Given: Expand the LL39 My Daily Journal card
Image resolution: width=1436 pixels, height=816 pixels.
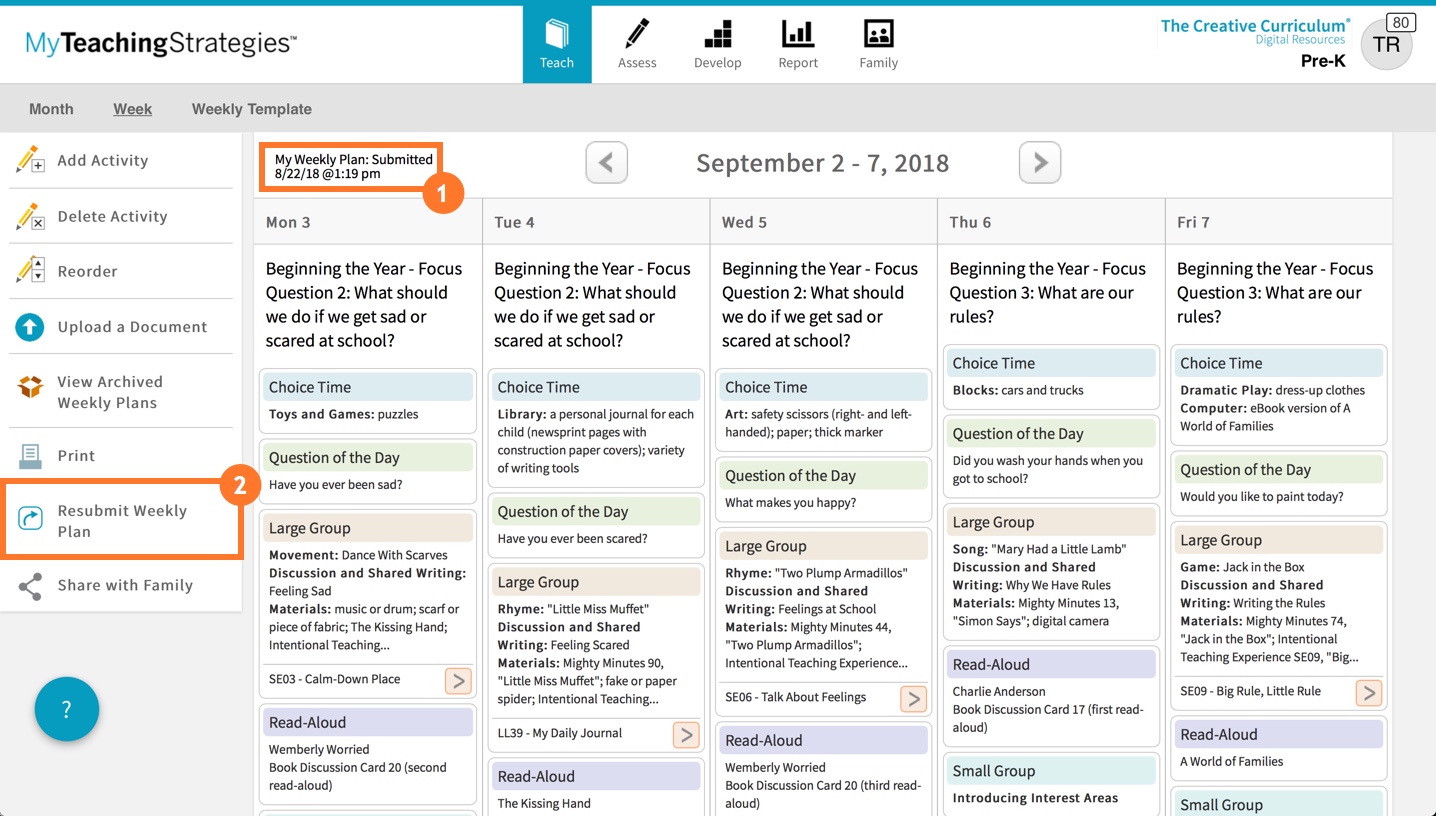Looking at the screenshot, I should (x=686, y=734).
